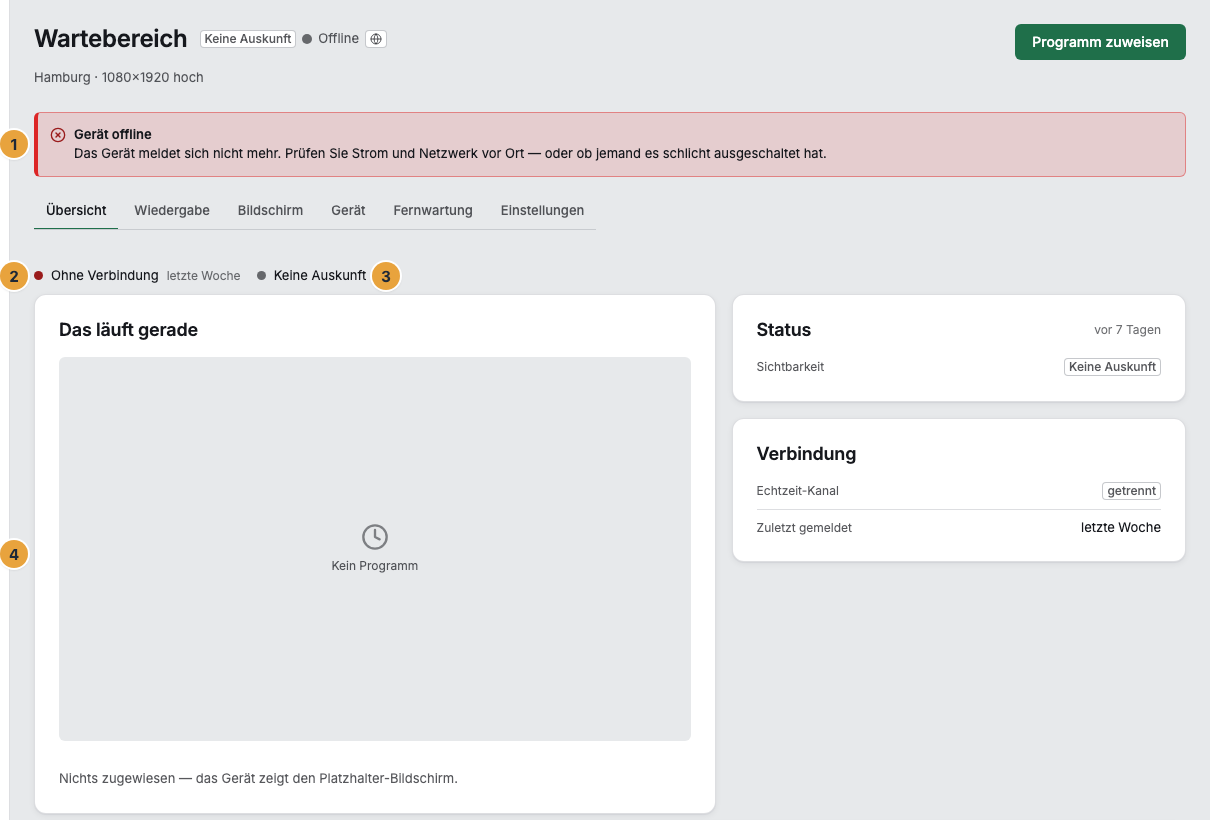Click the Nichts zugewiesen footer note
Screen dimensions: 1210x820
point(258,778)
